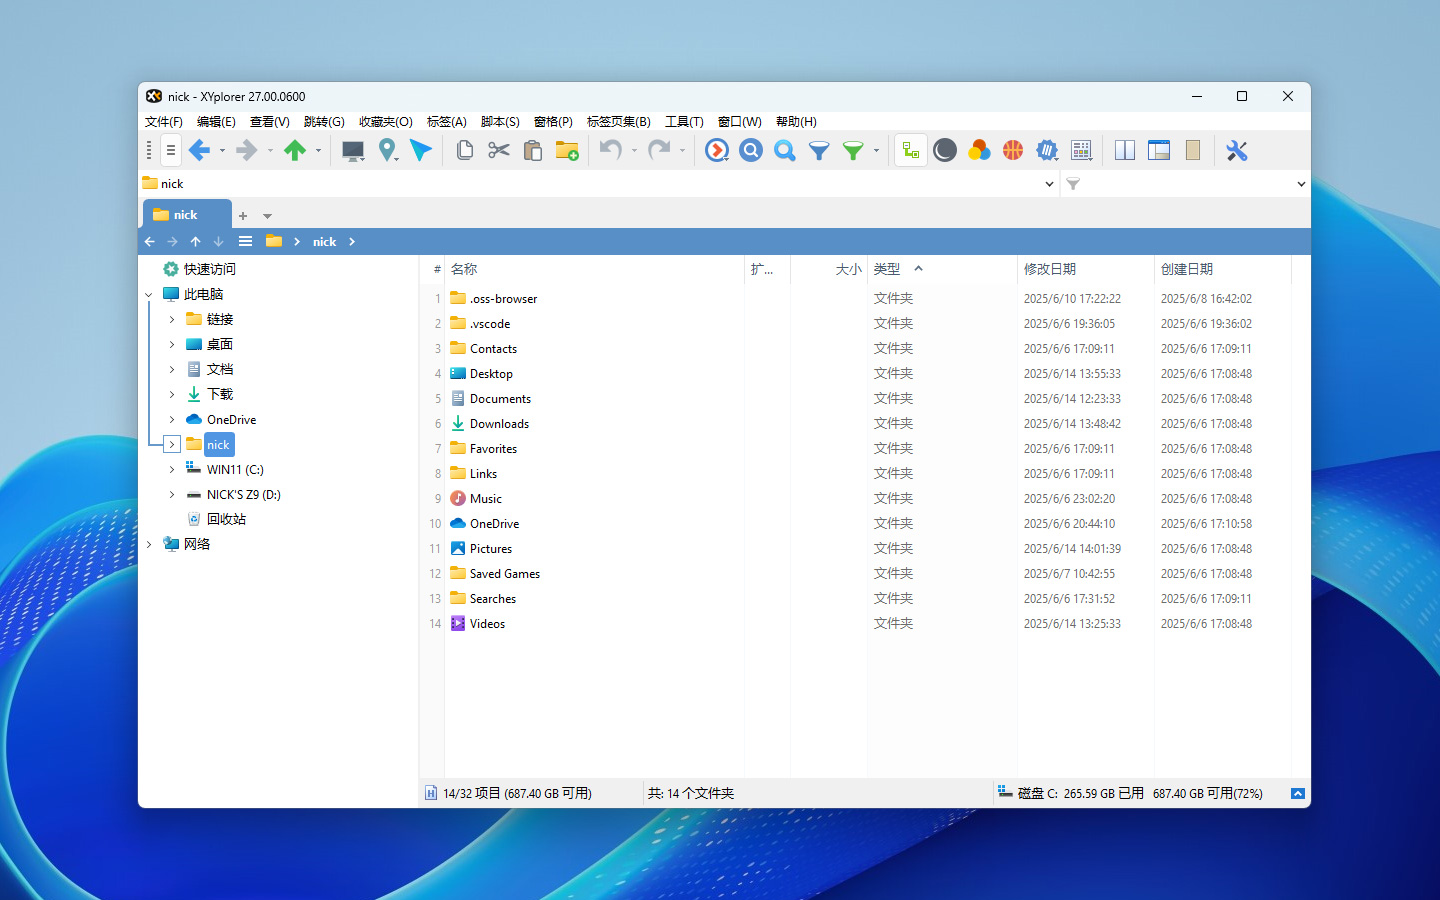Sort by 名称 column header
Viewport: 1440px width, 900px height.
pos(595,270)
